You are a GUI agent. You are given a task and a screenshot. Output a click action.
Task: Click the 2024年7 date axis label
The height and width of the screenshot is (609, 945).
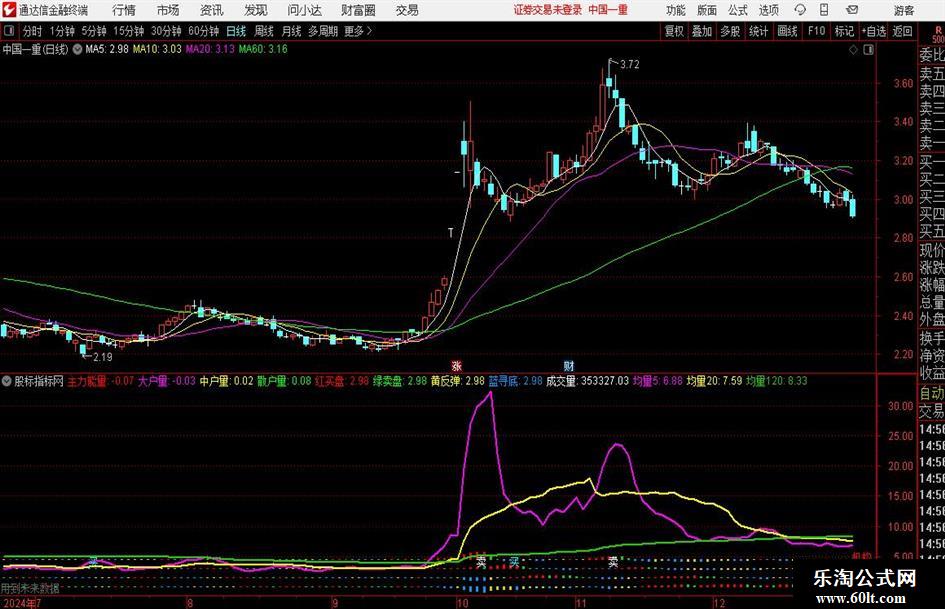click(22, 603)
